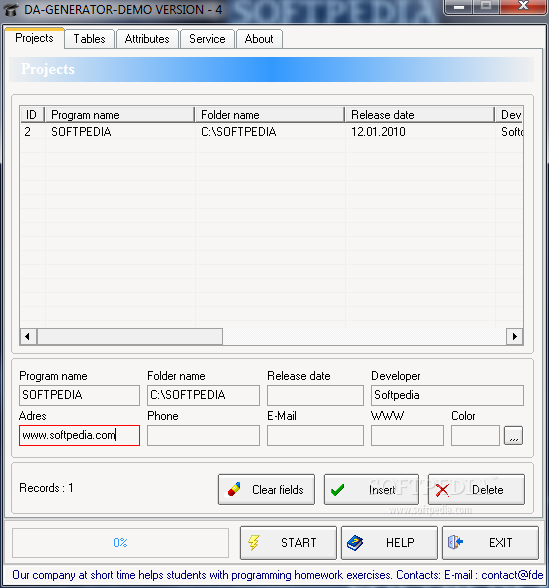Click the Developer input field
549x588 pixels.
click(x=447, y=395)
